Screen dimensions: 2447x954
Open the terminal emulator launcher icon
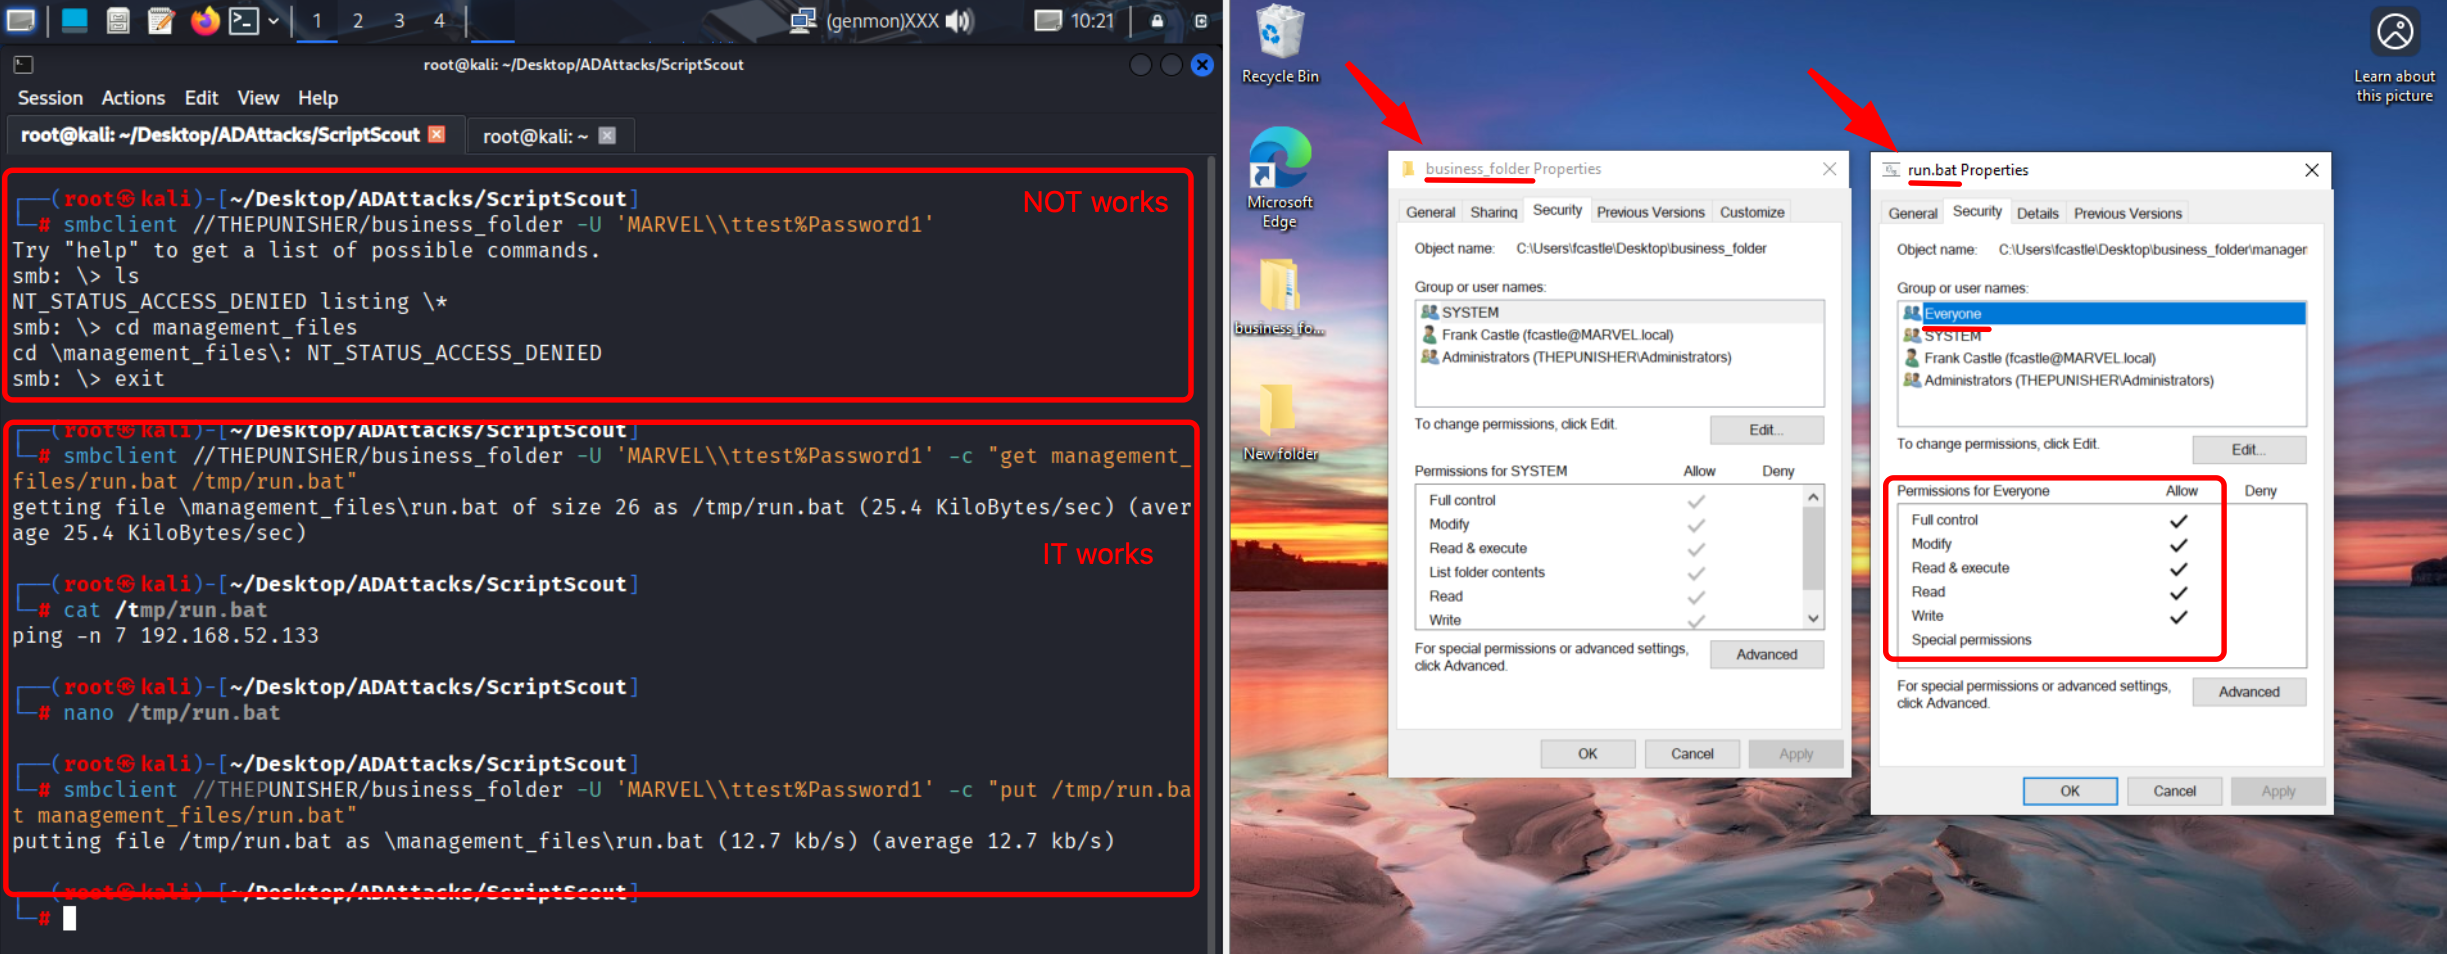(x=243, y=20)
